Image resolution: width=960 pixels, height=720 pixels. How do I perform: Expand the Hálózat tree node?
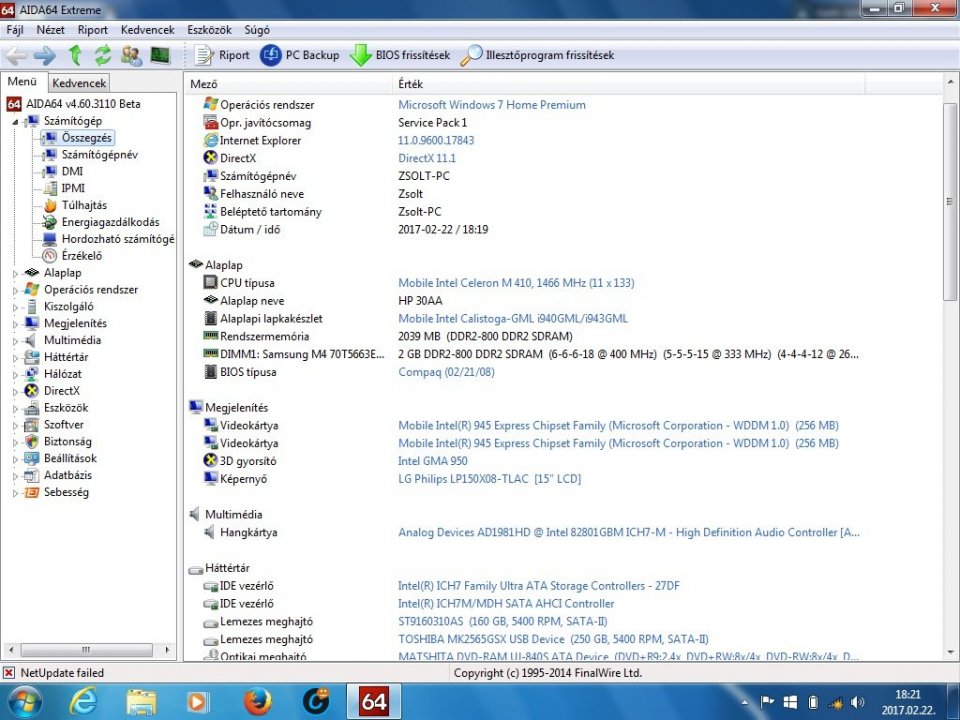pyautogui.click(x=15, y=375)
